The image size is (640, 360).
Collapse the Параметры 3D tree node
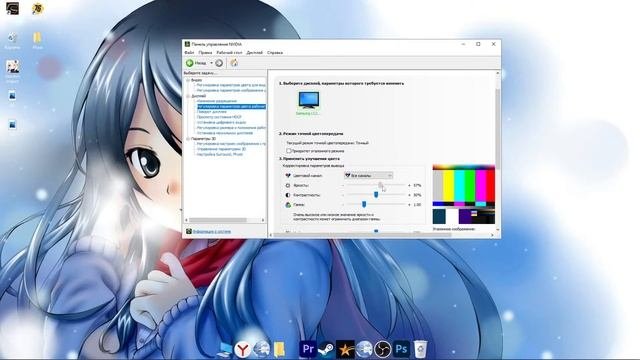click(188, 139)
